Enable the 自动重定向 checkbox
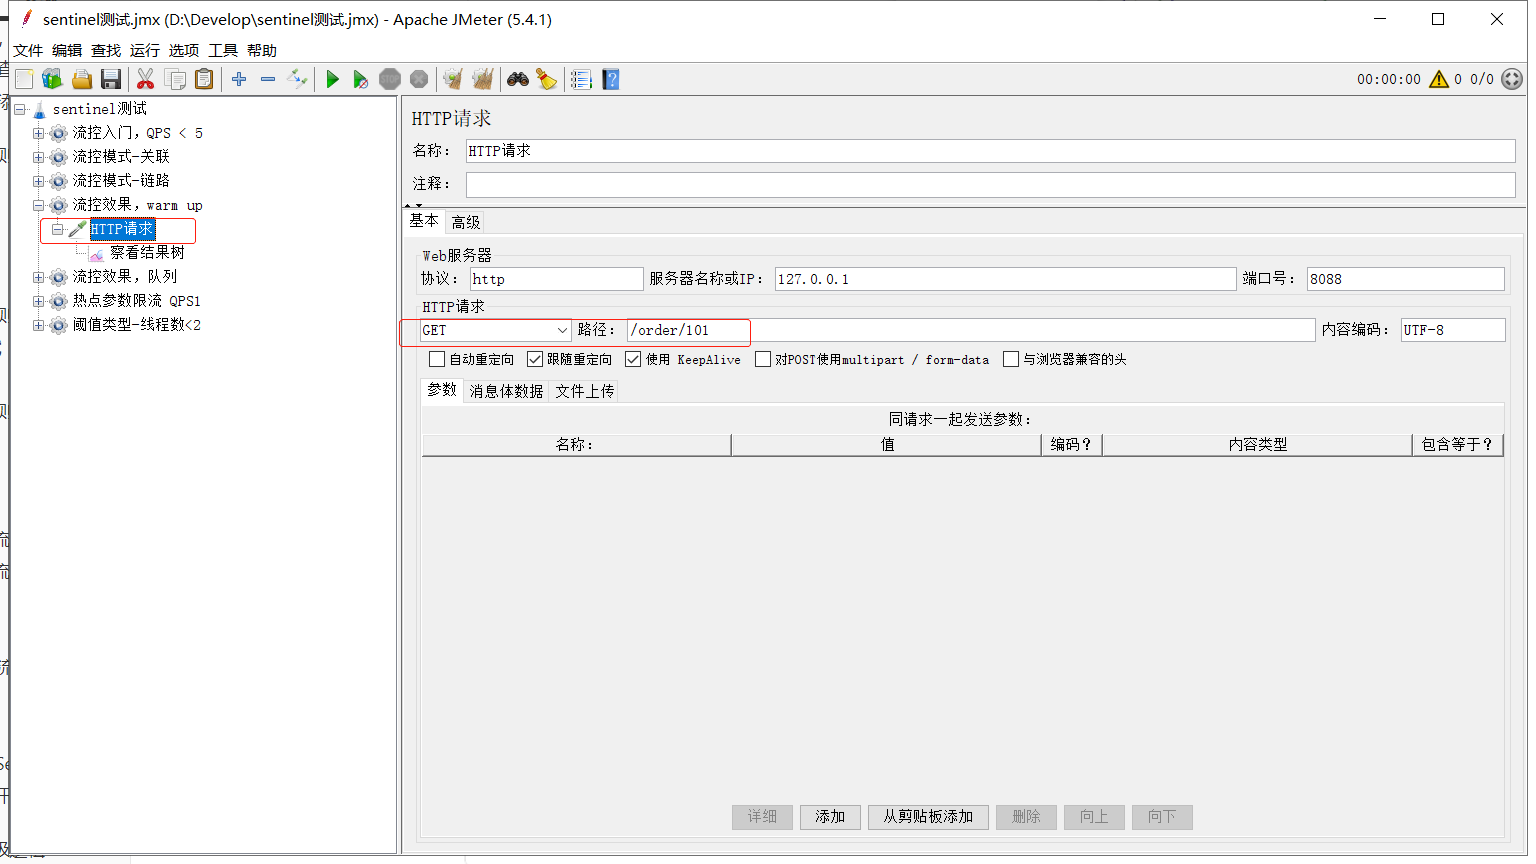The image size is (1536, 864). coord(437,359)
